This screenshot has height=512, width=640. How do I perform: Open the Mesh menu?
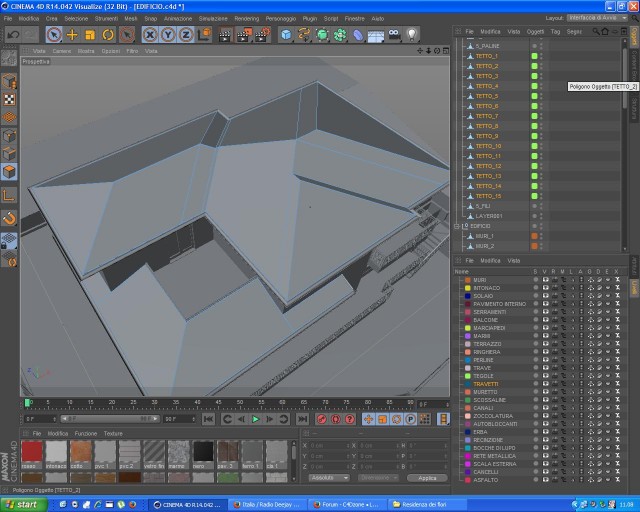tap(131, 19)
